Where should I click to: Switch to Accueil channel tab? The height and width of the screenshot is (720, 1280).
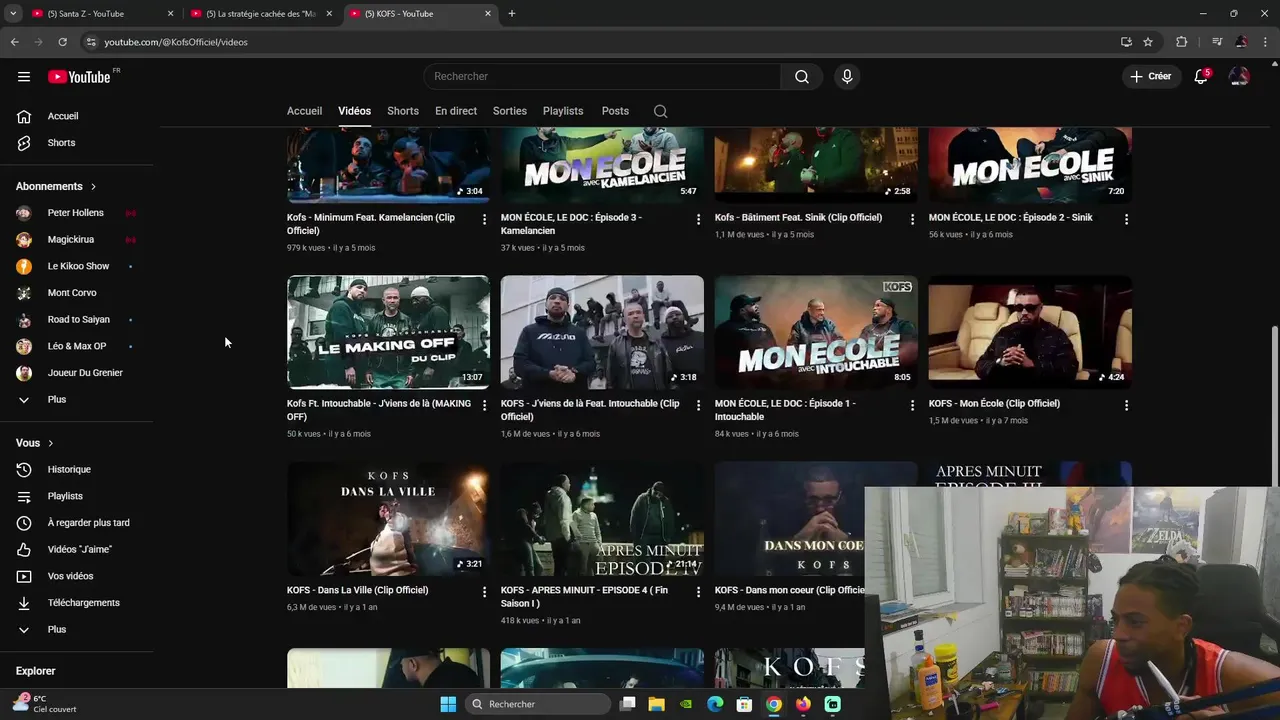(304, 111)
